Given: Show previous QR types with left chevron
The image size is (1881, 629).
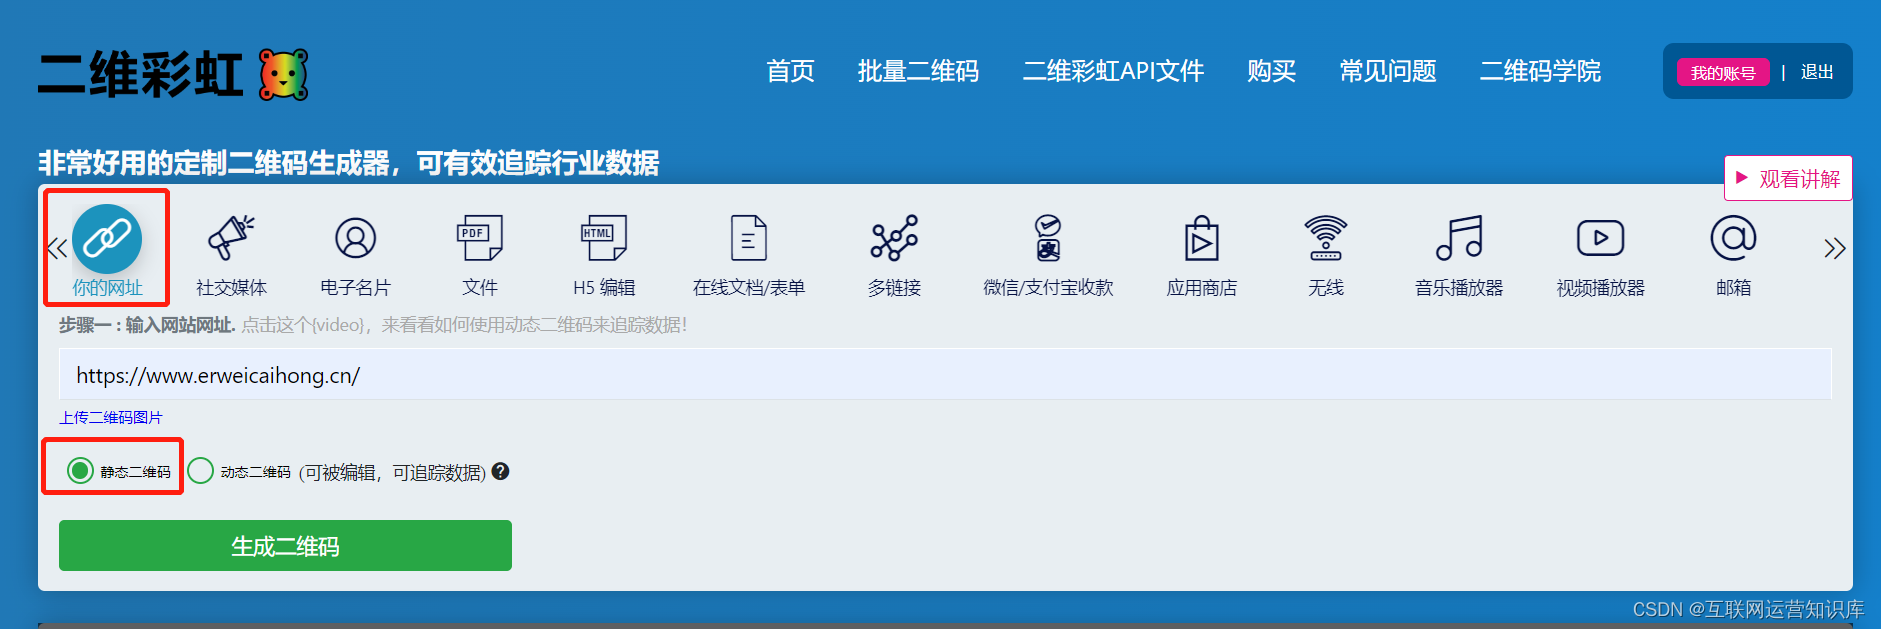Looking at the screenshot, I should [x=57, y=248].
